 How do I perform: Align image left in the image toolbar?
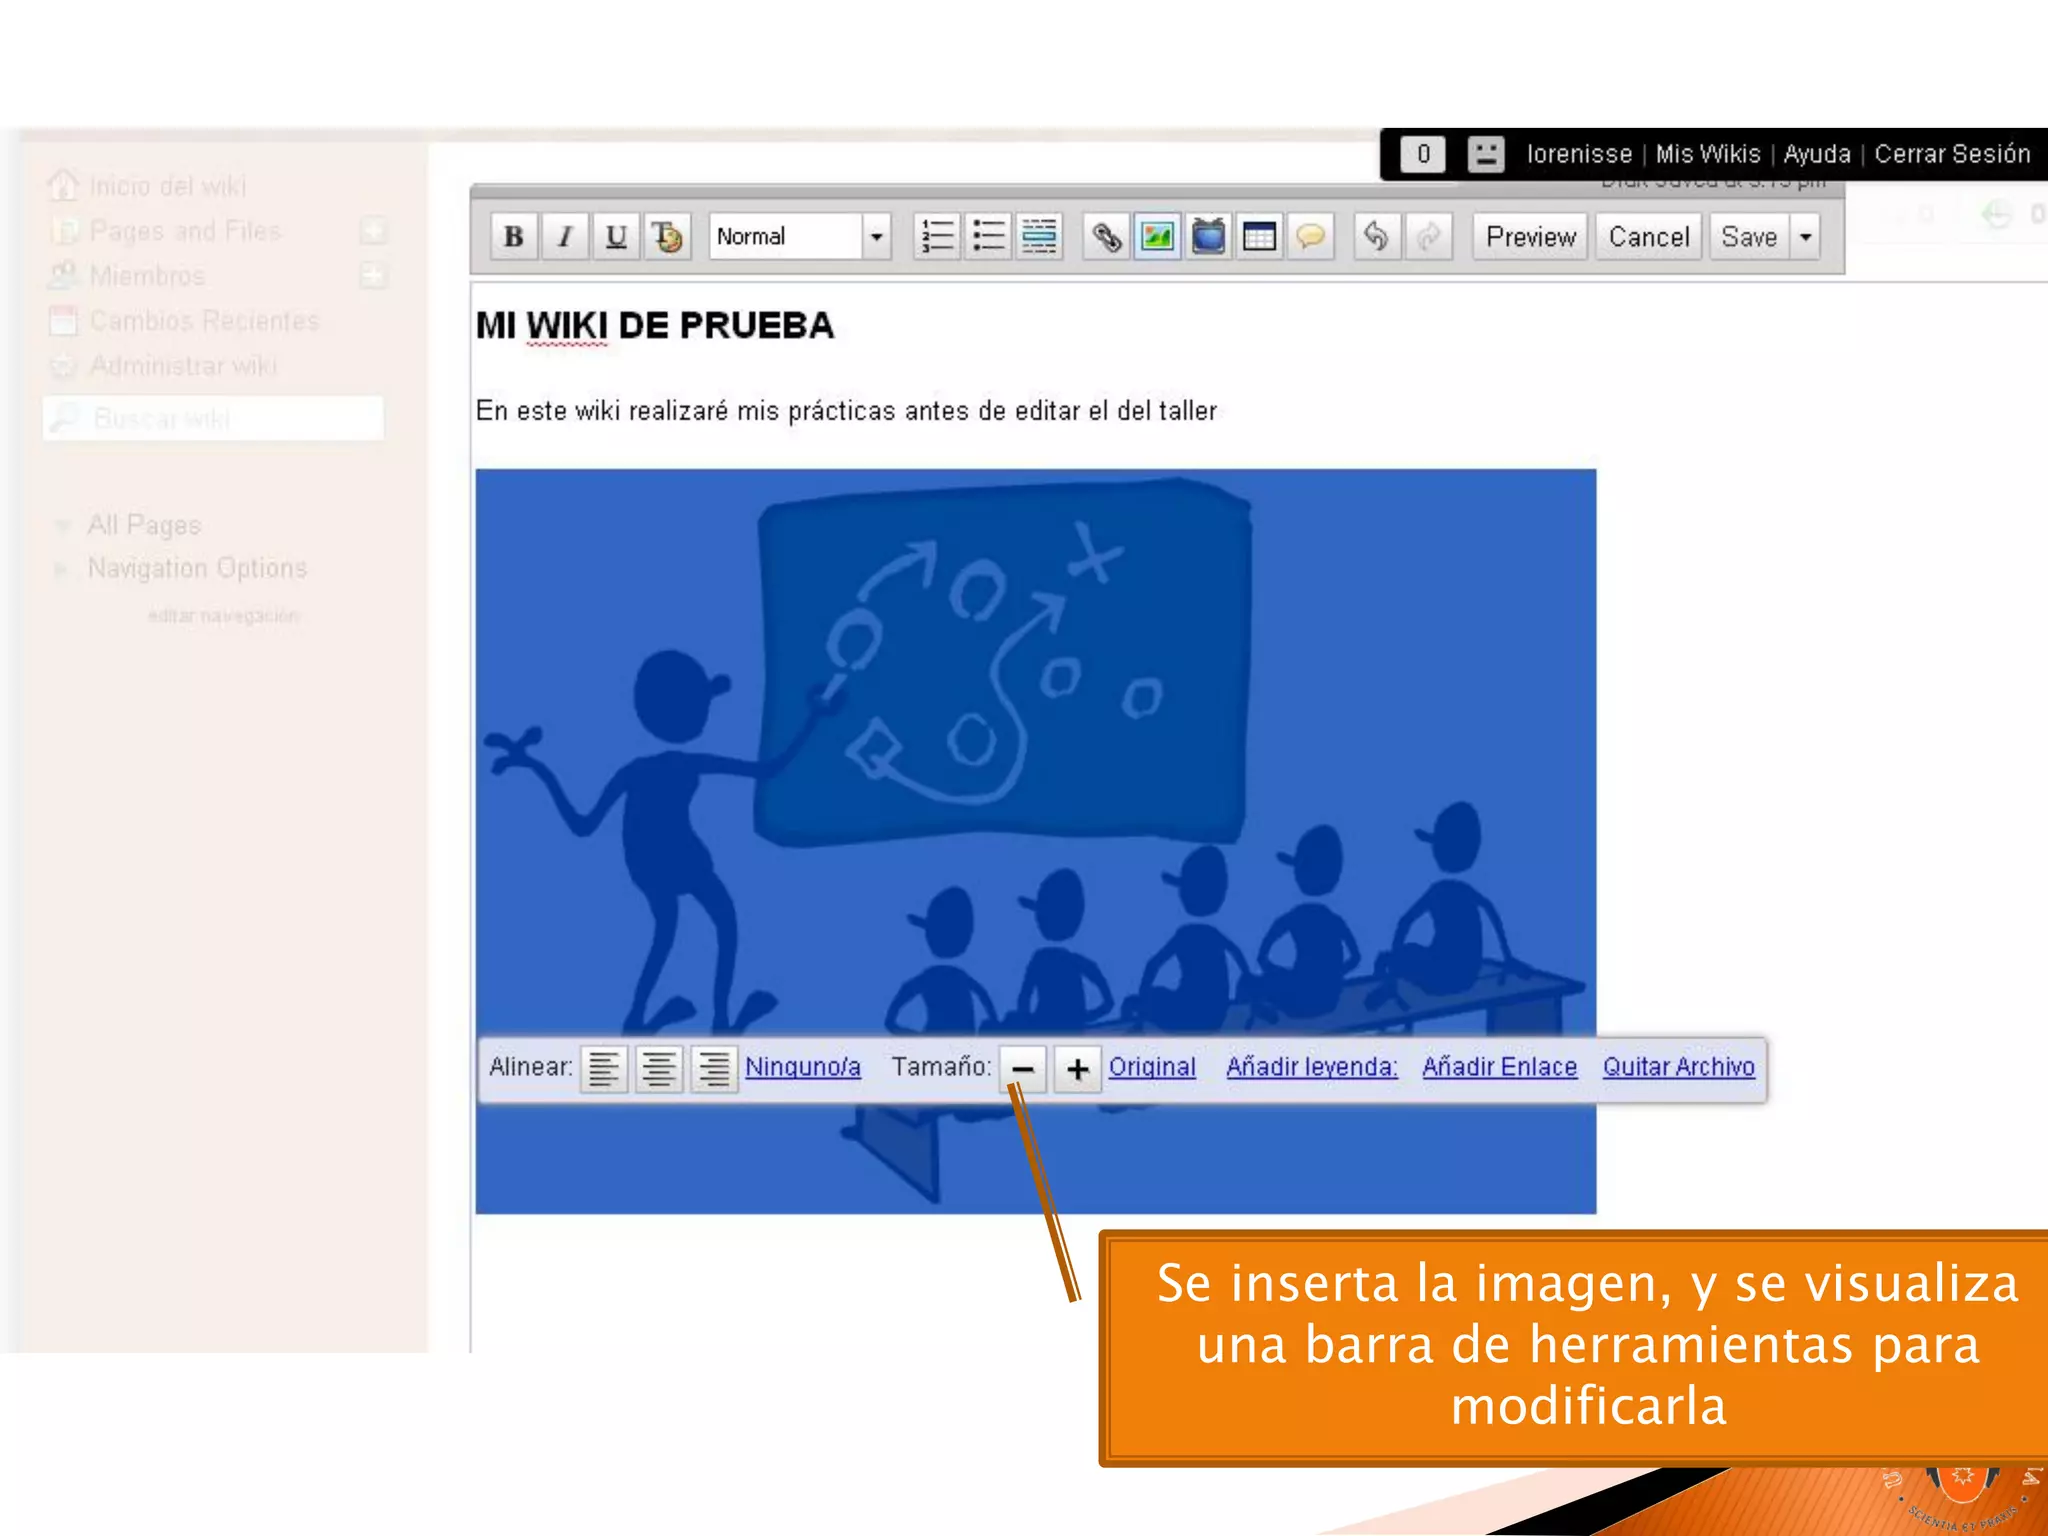click(x=604, y=1068)
